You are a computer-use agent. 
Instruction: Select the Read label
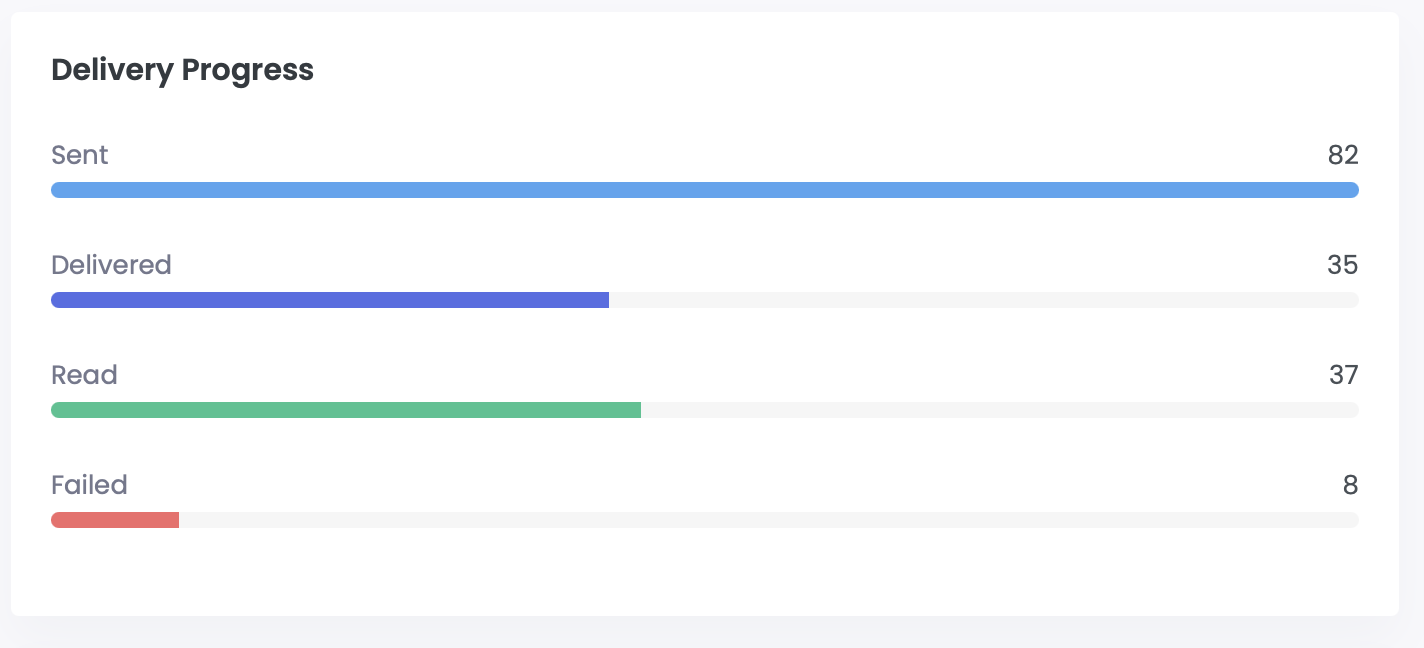(x=84, y=375)
